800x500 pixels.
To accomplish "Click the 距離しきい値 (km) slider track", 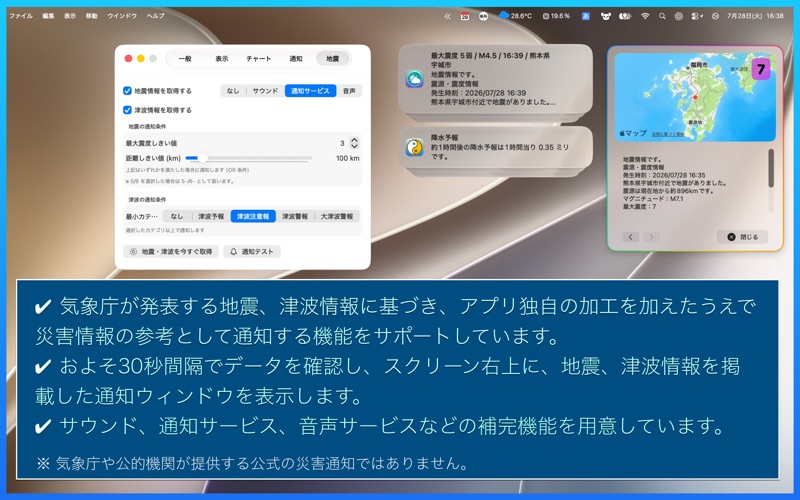I will tap(249, 158).
